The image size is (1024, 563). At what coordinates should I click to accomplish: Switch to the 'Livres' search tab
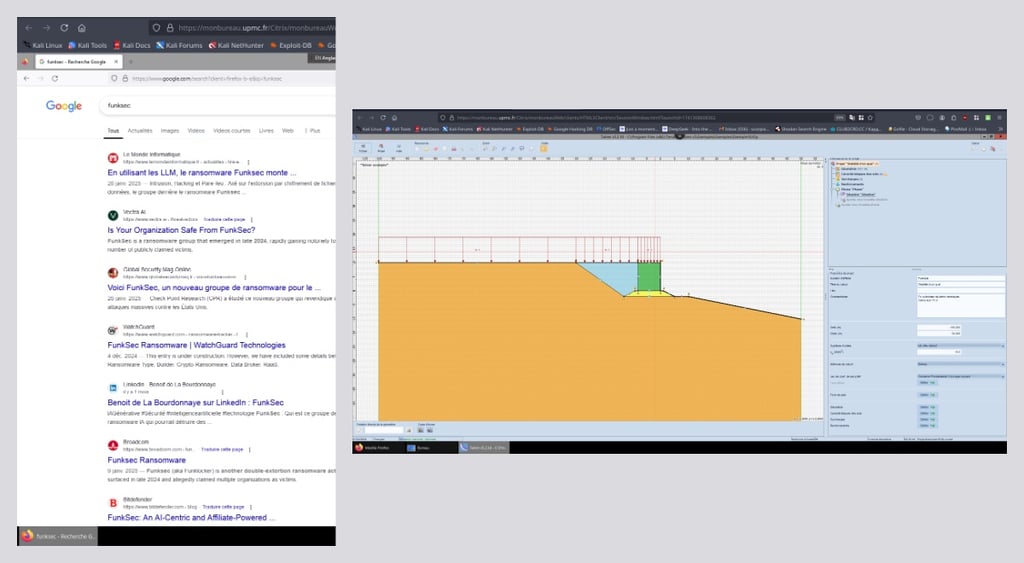[x=266, y=131]
